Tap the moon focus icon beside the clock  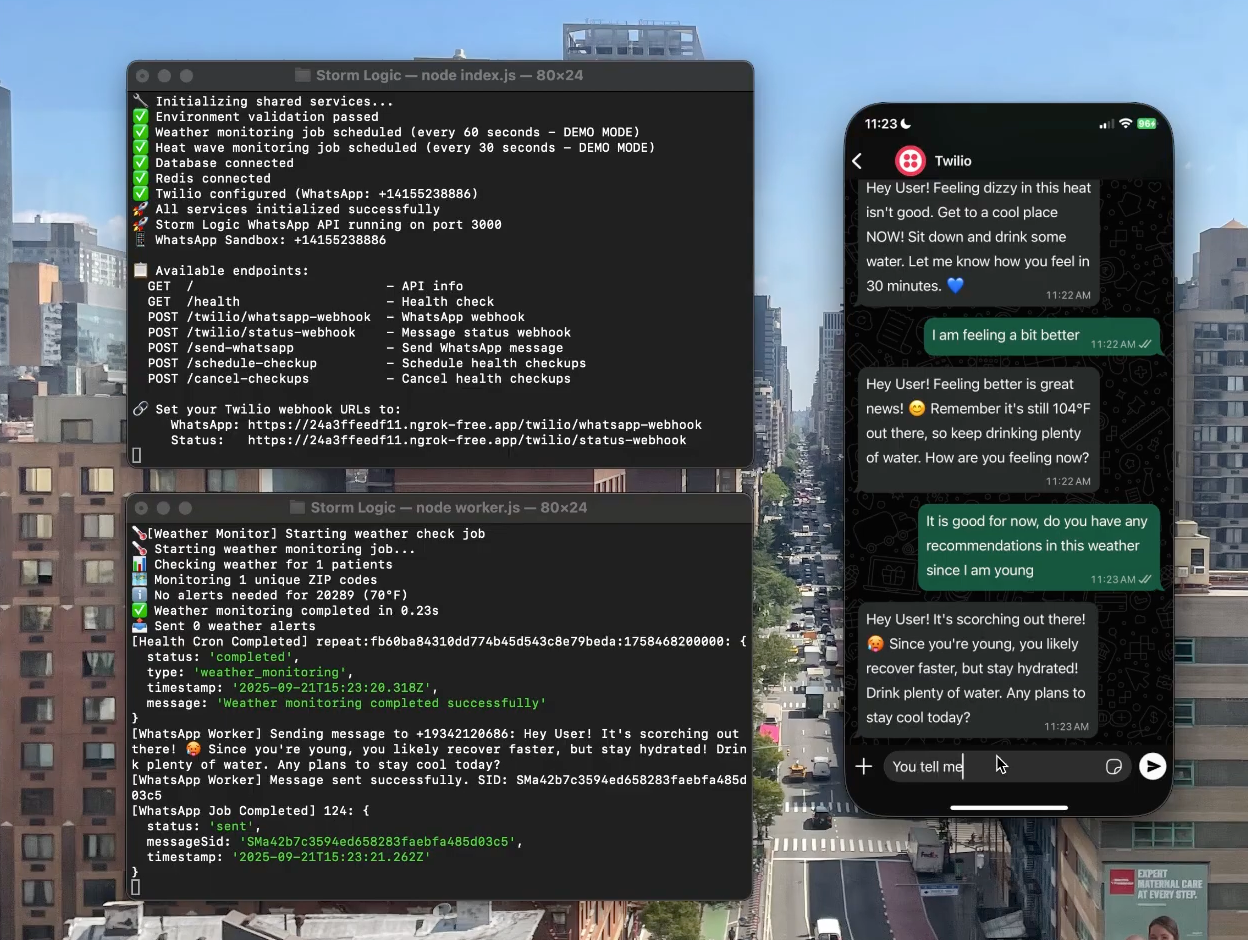tap(905, 124)
